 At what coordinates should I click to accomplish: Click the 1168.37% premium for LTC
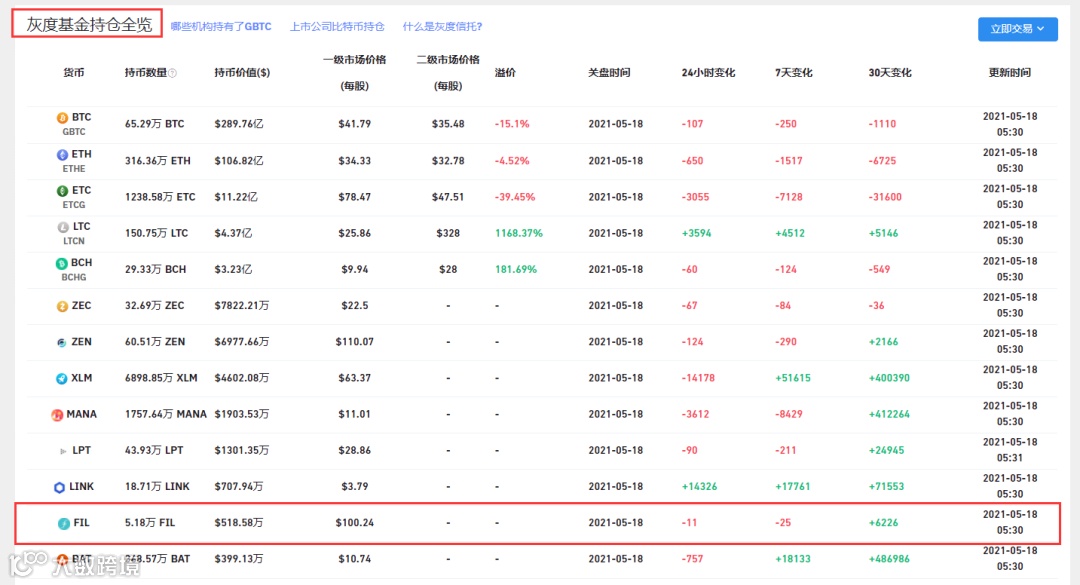[519, 234]
